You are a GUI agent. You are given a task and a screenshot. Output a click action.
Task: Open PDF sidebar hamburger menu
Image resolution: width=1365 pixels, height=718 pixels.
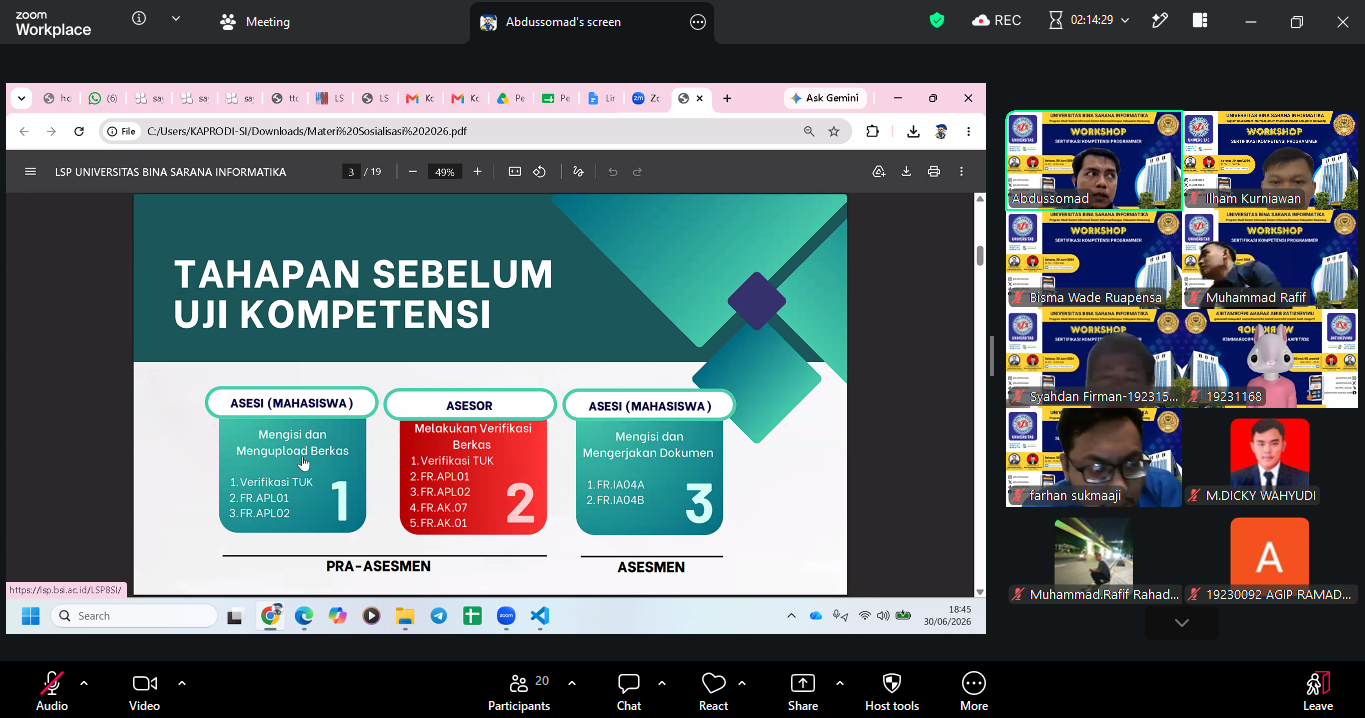30,172
